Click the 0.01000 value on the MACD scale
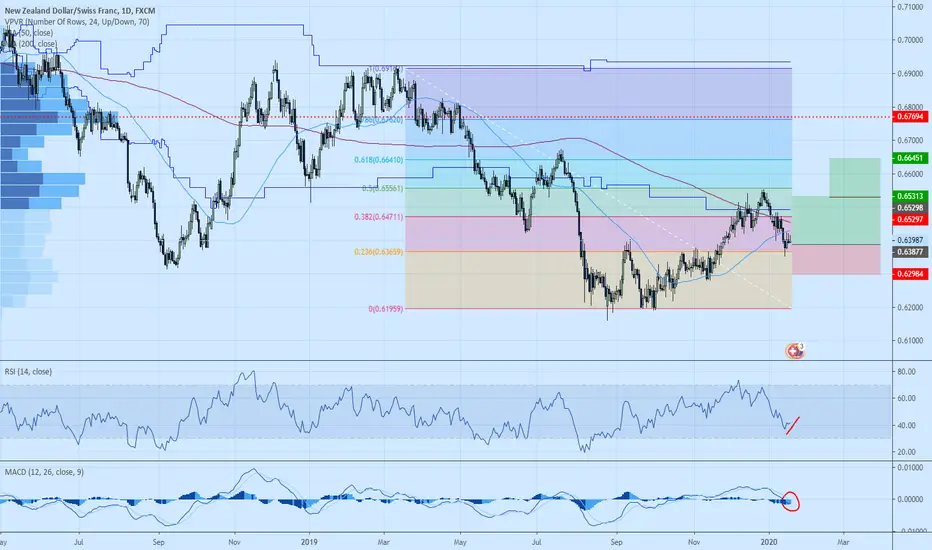Image resolution: width=932 pixels, height=550 pixels. coord(910,468)
